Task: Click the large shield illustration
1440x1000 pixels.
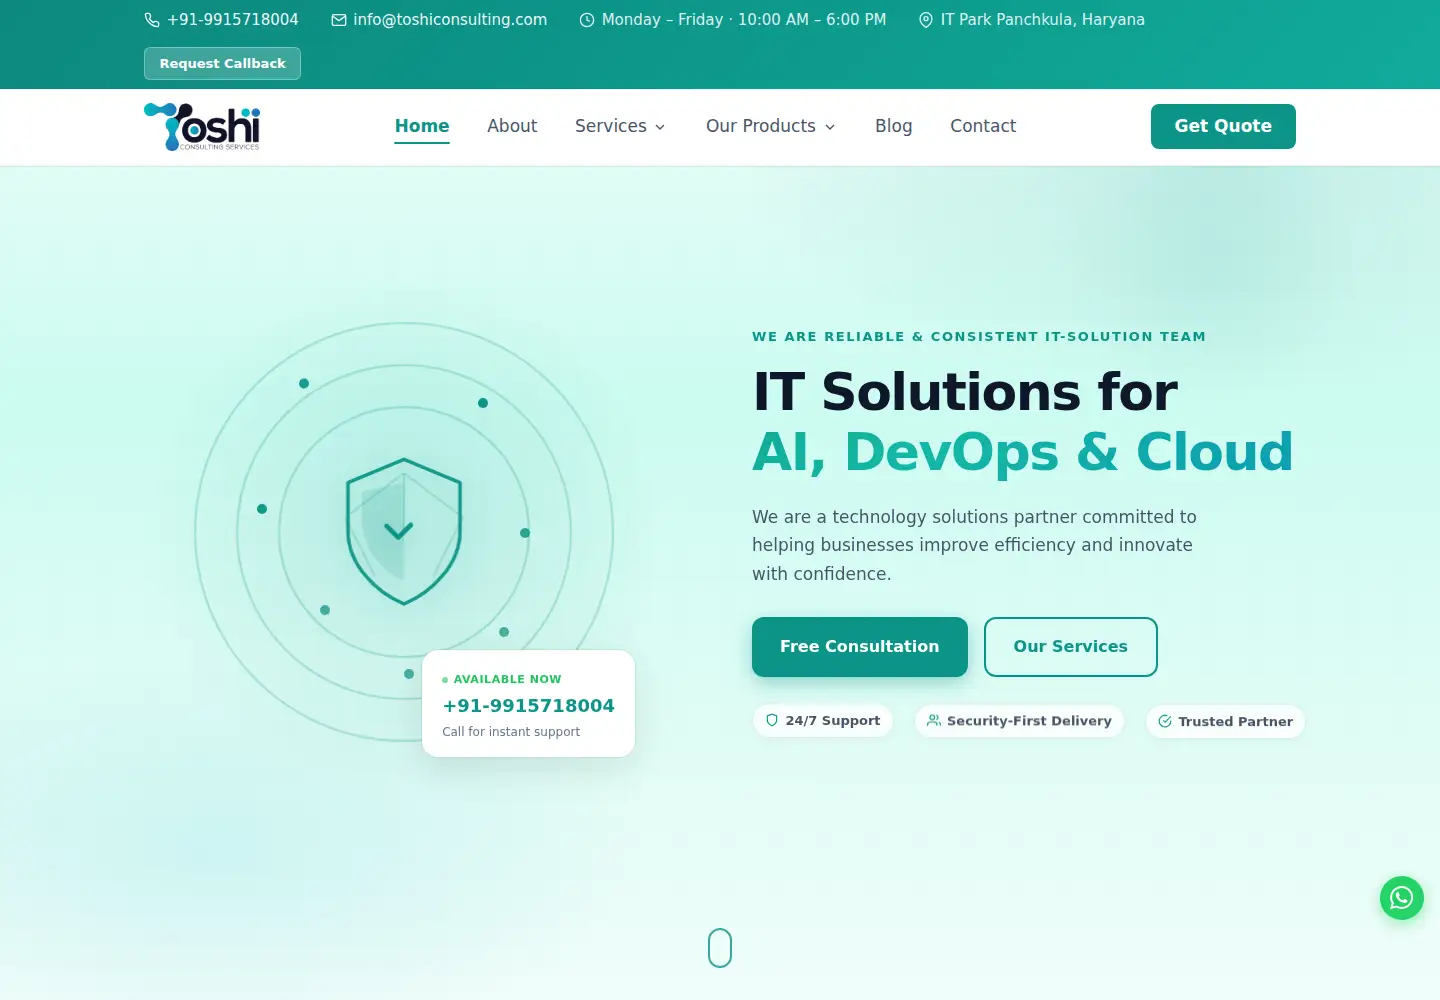Action: tap(404, 531)
